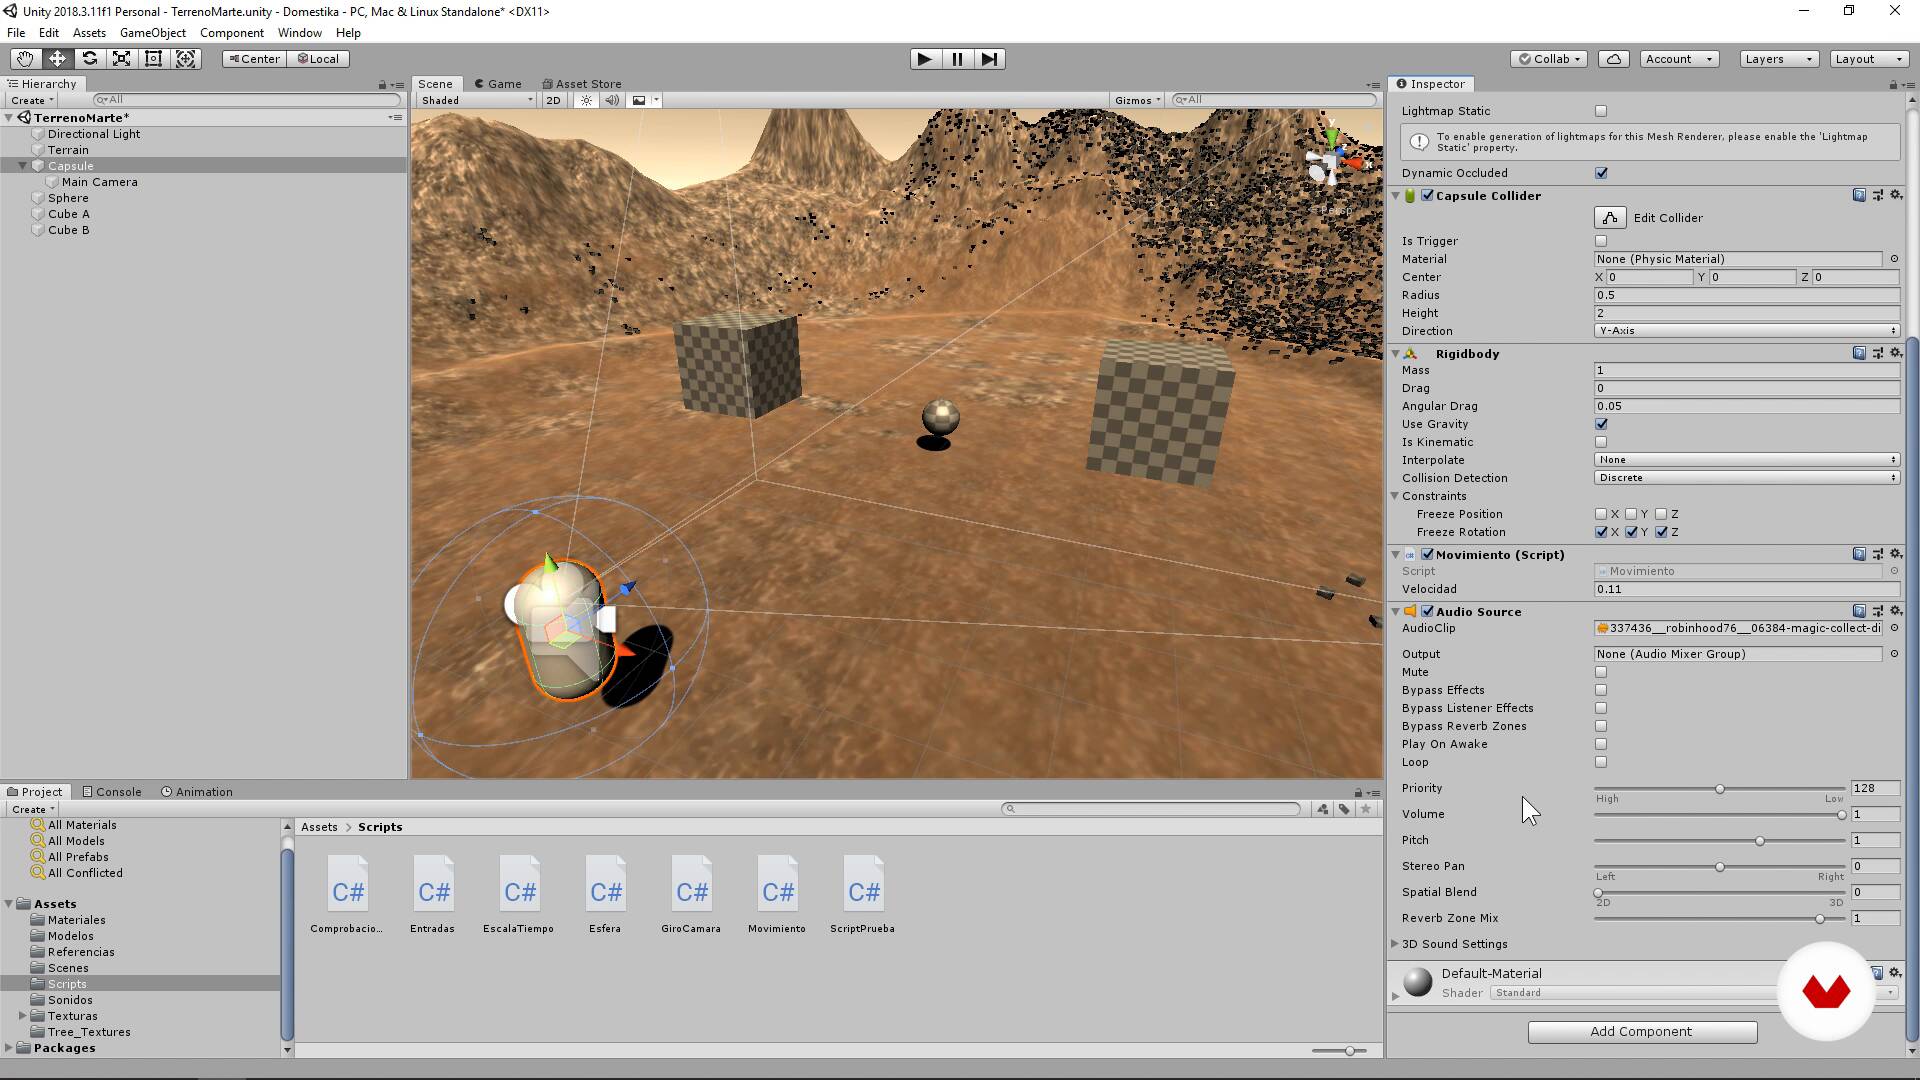The width and height of the screenshot is (1920, 1080).
Task: Toggle scene lighting sun icon
Action: 586,100
